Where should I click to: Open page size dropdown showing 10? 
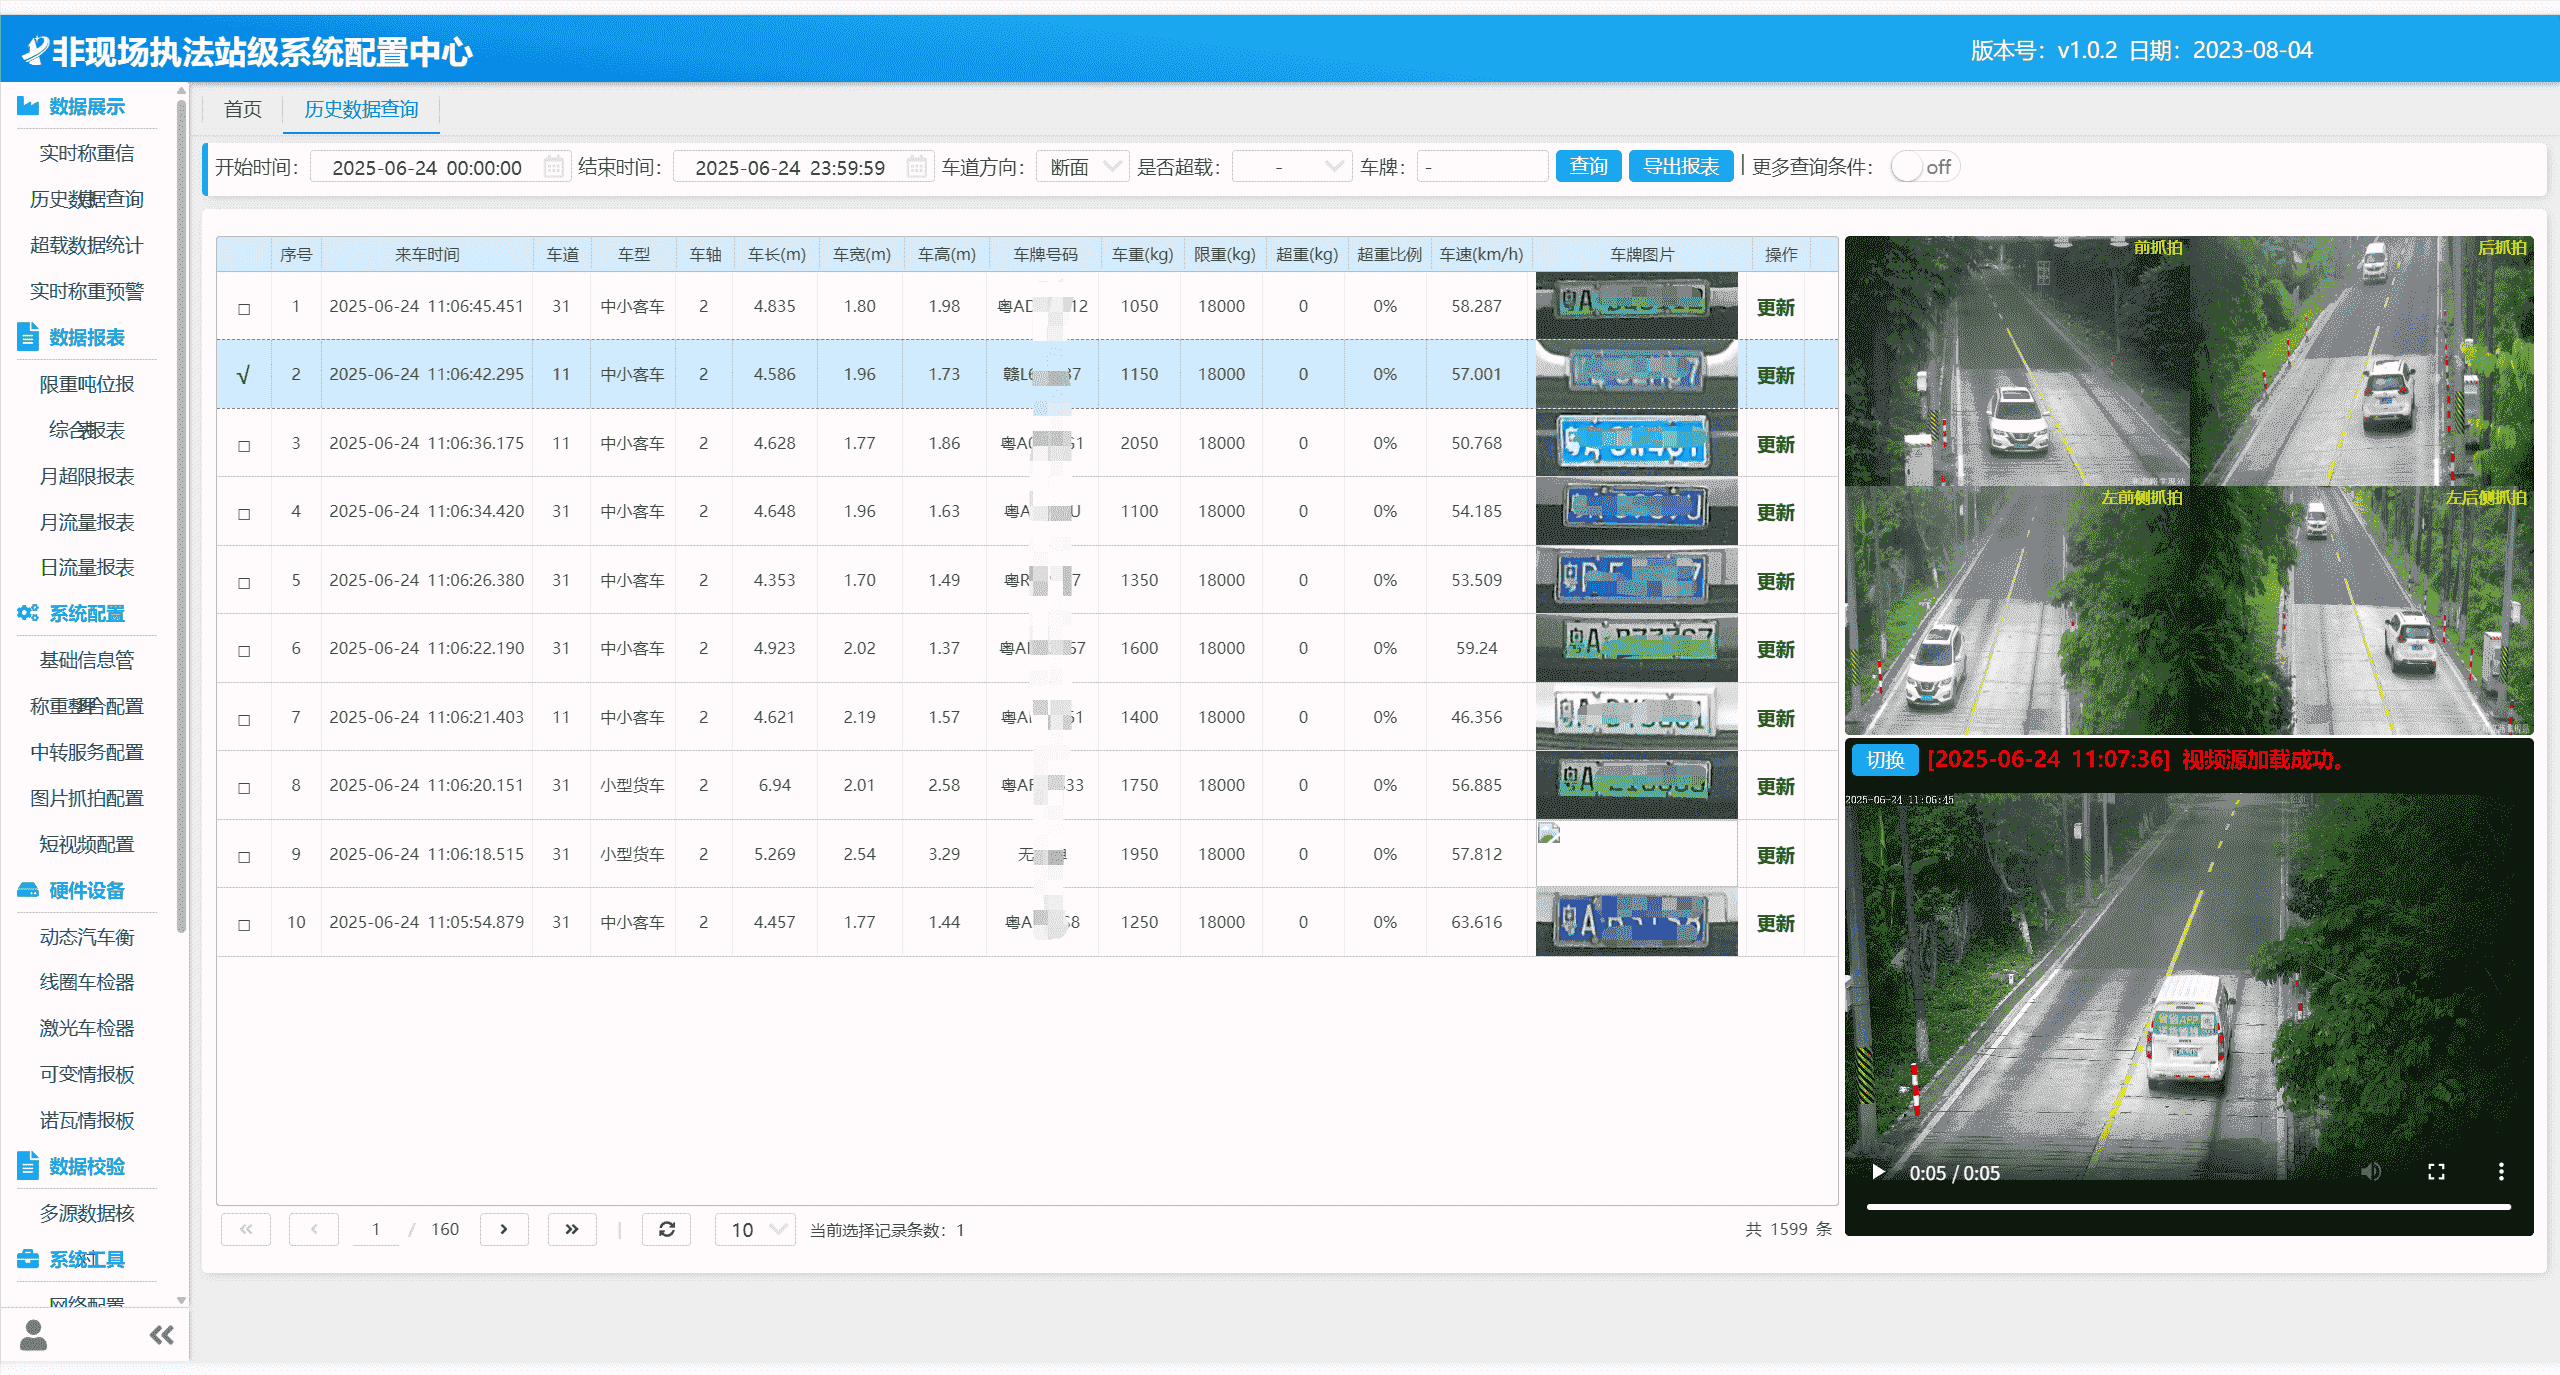tap(755, 1229)
